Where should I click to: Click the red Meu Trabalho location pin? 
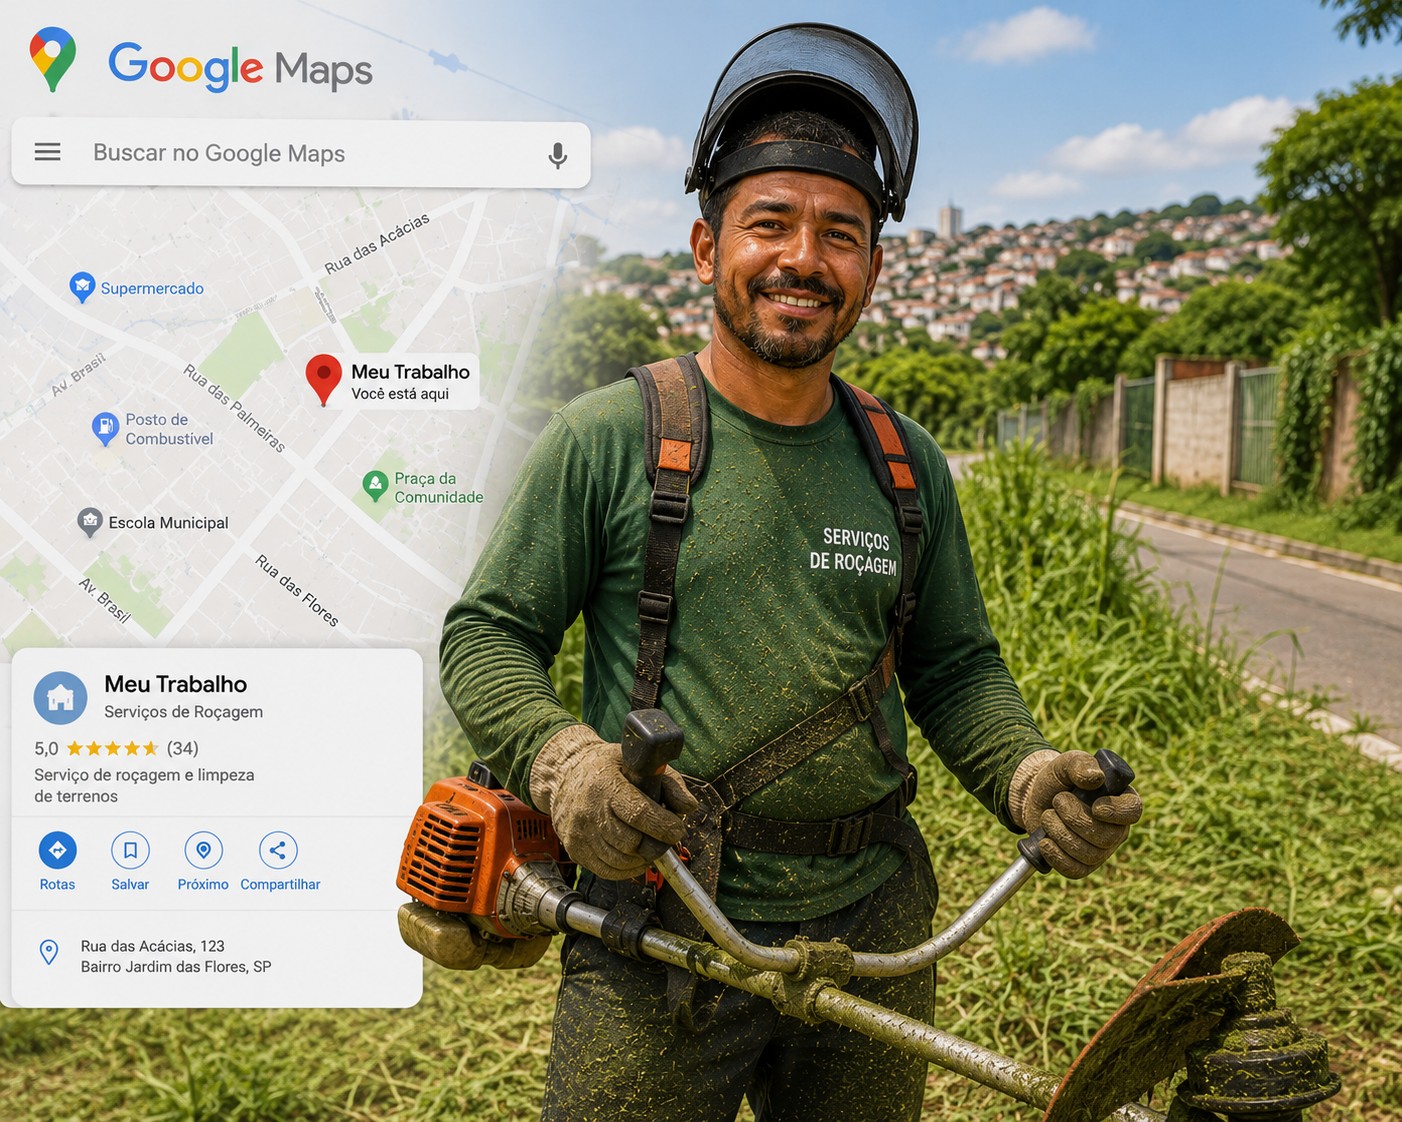(x=323, y=380)
